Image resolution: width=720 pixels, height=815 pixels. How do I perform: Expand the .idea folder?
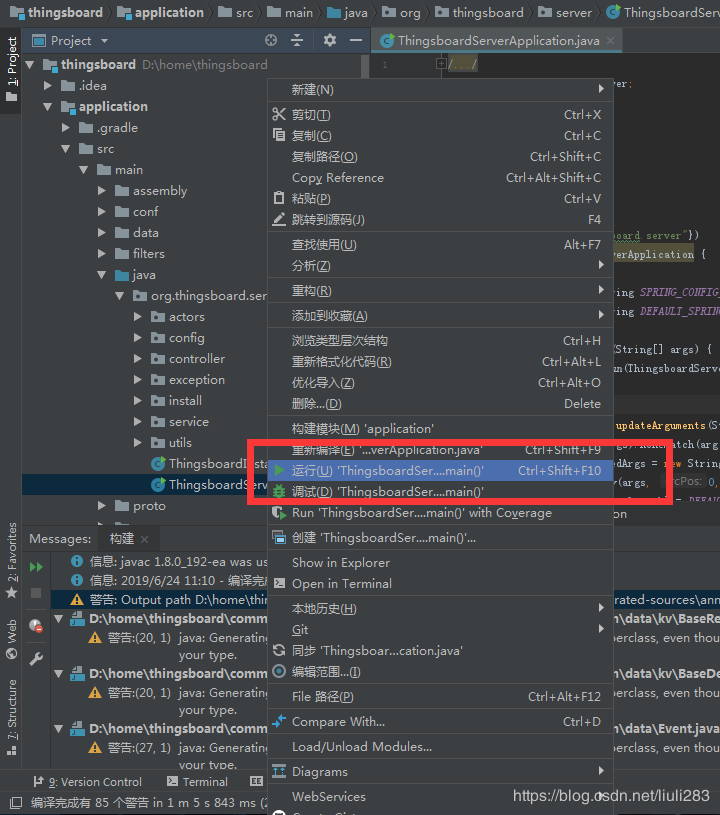click(x=48, y=85)
